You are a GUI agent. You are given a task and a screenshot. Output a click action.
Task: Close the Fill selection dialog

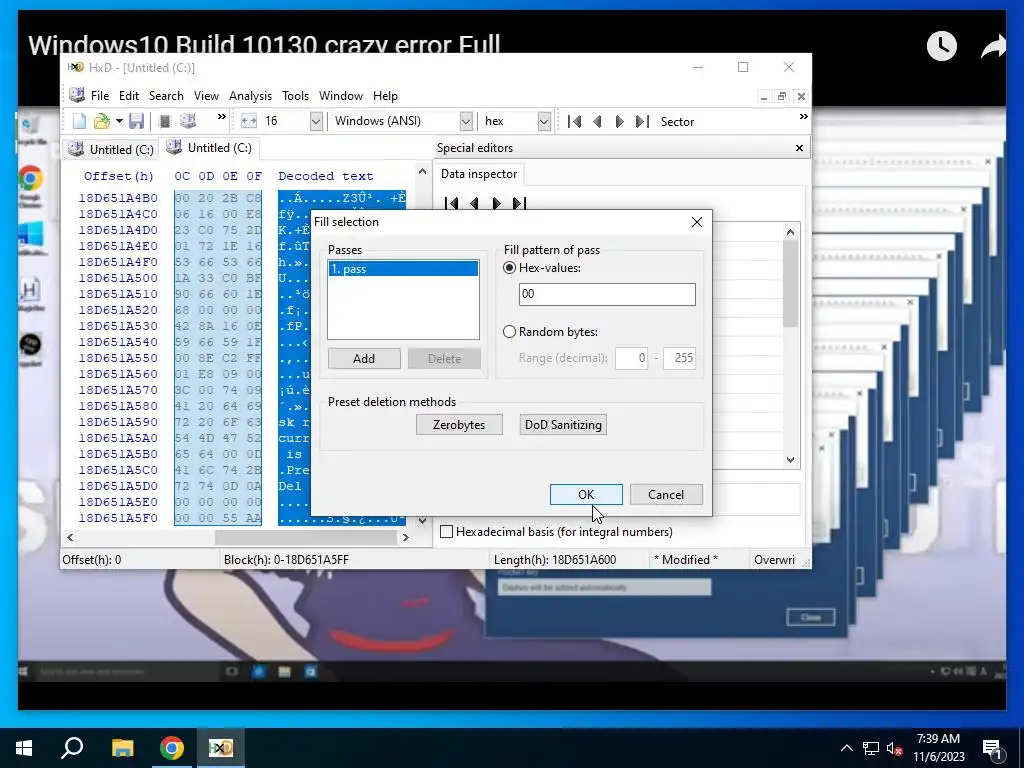[697, 222]
